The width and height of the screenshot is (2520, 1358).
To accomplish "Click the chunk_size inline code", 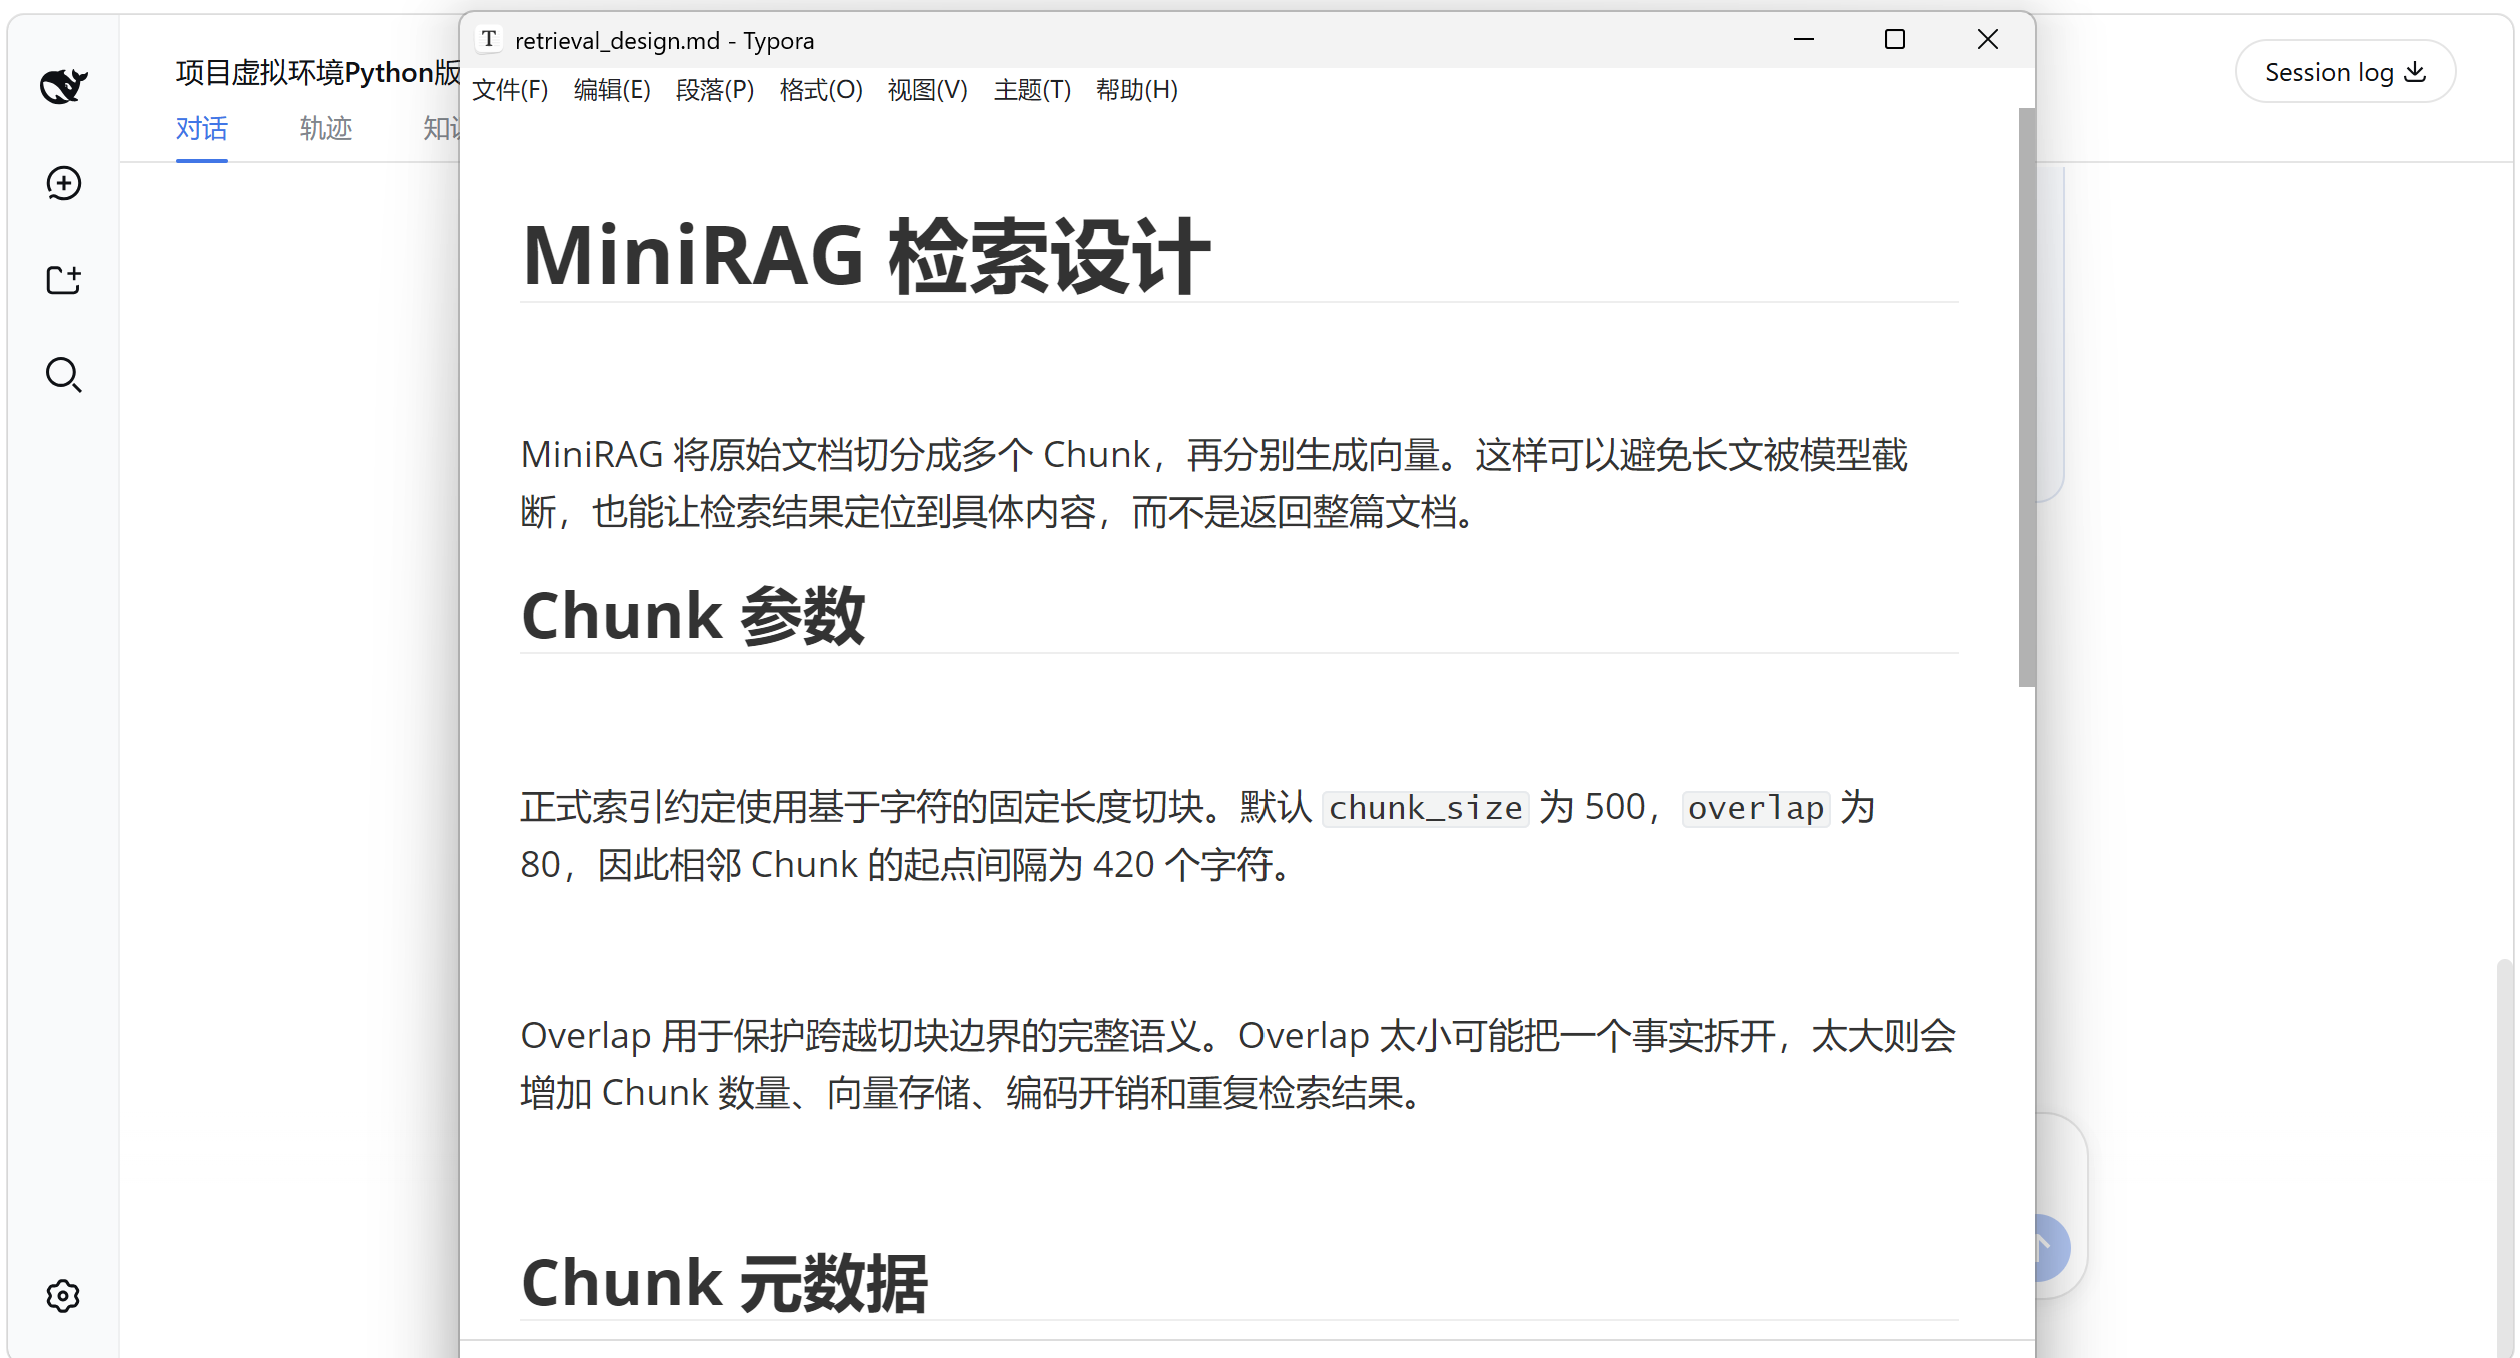I will tap(1425, 807).
